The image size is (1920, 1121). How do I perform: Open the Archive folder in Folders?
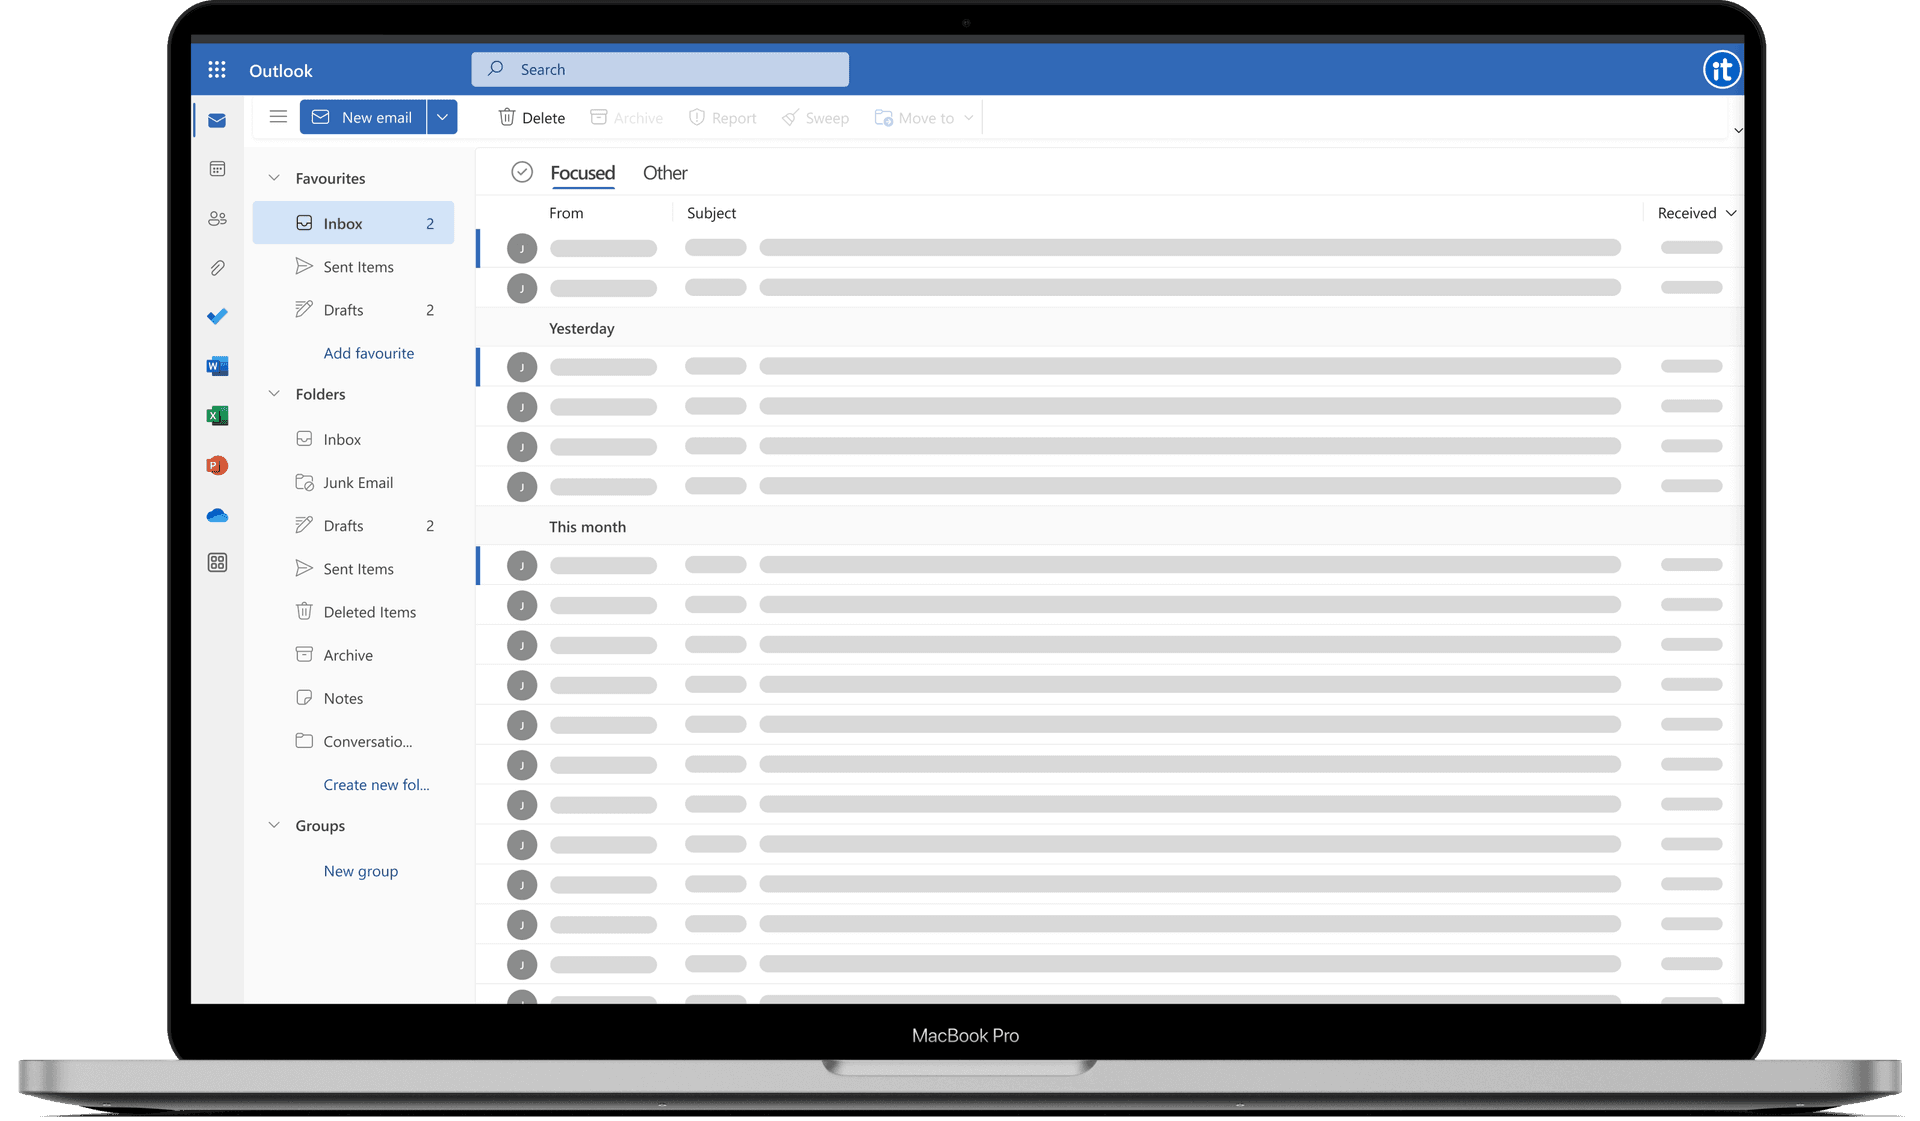(x=353, y=655)
